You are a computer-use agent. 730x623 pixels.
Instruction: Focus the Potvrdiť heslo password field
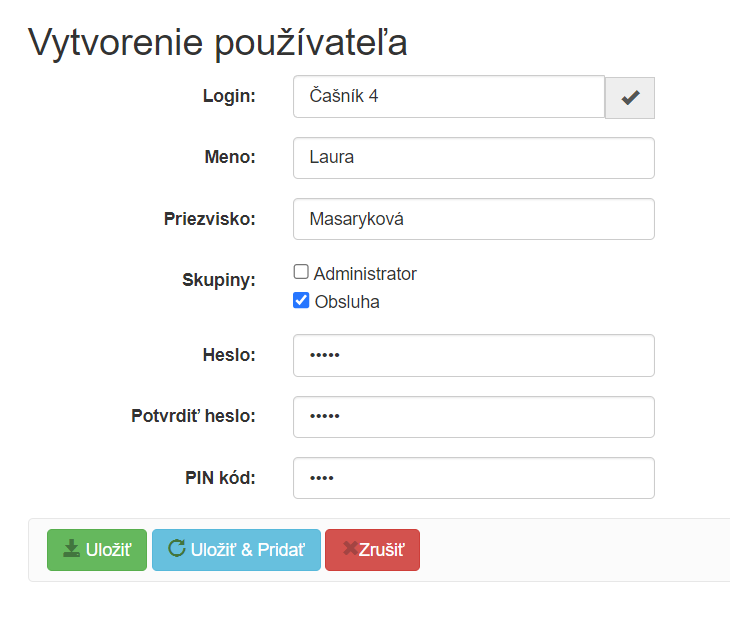click(x=473, y=417)
